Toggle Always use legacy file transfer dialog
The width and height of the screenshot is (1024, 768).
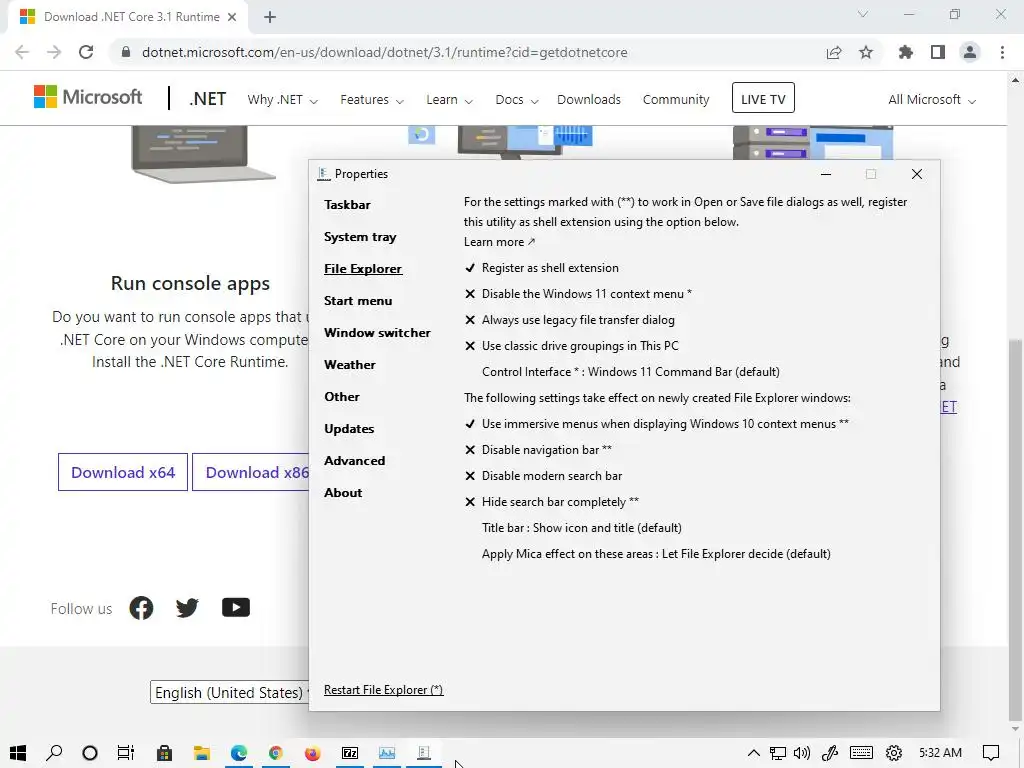[569, 320]
